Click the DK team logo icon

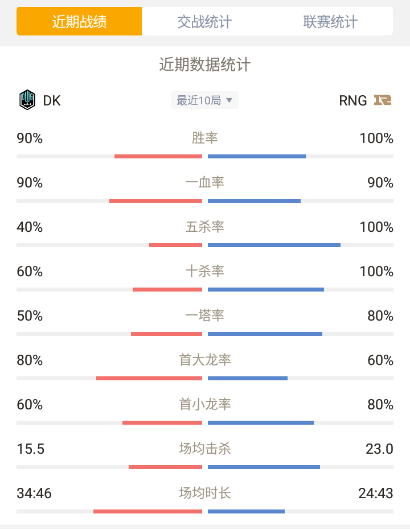click(27, 100)
